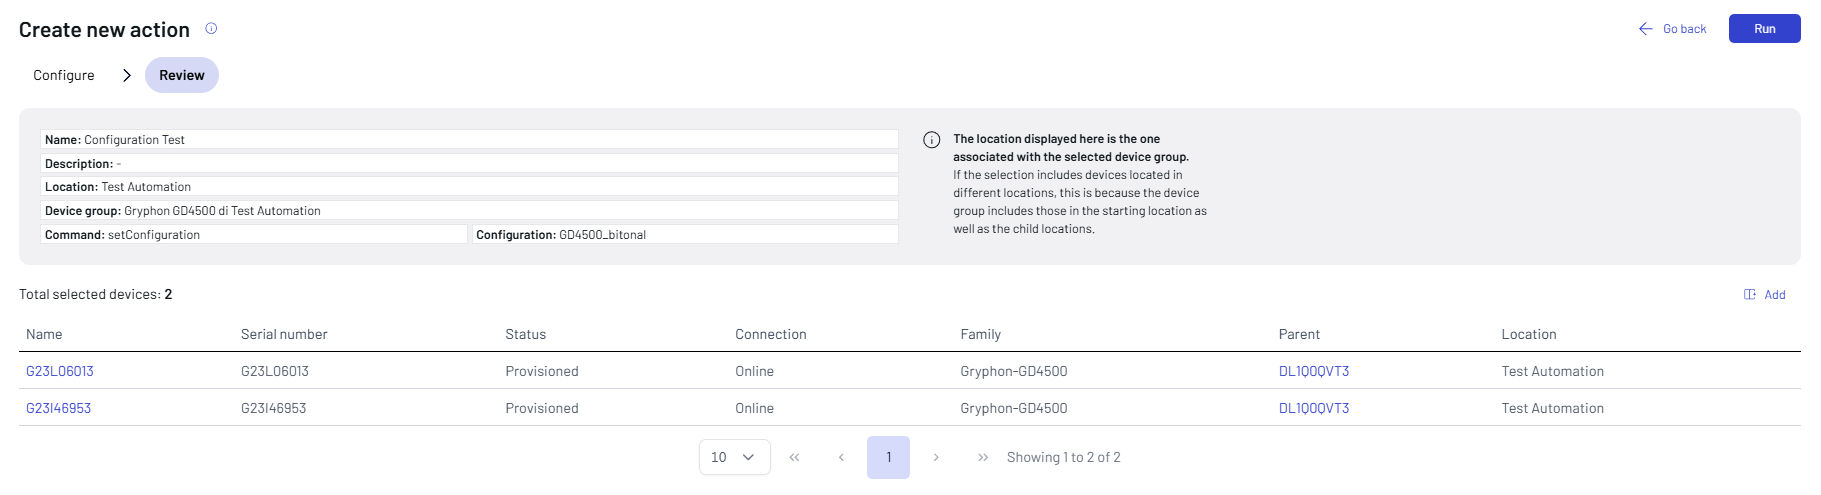The height and width of the screenshot is (495, 1821).
Task: Click the location info circle icon
Action: [x=931, y=140]
